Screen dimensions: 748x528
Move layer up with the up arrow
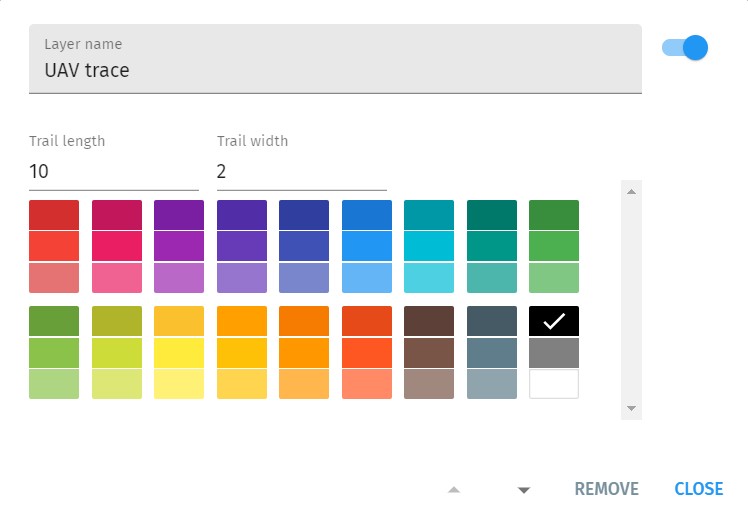click(x=454, y=489)
